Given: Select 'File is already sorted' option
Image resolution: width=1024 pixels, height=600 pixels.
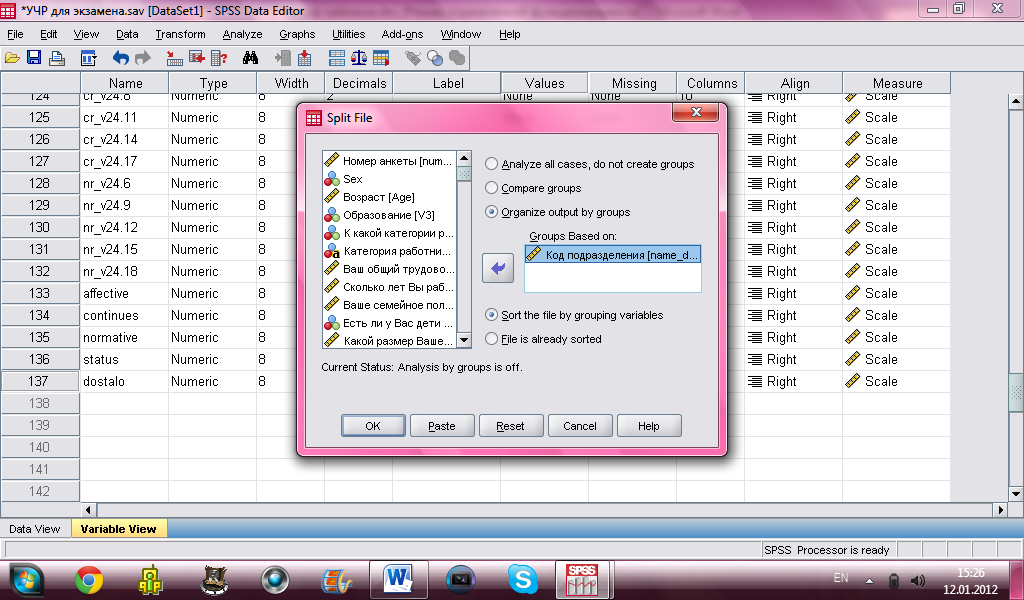Looking at the screenshot, I should point(543,339).
